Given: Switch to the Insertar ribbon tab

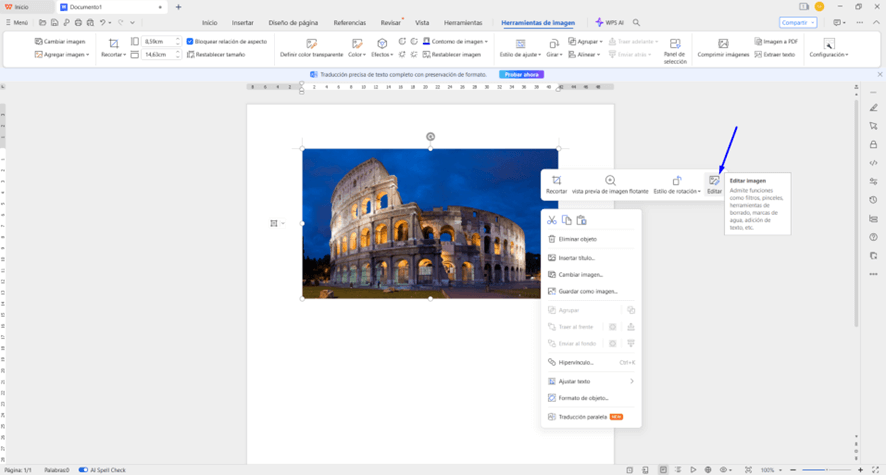Looking at the screenshot, I should 243,22.
